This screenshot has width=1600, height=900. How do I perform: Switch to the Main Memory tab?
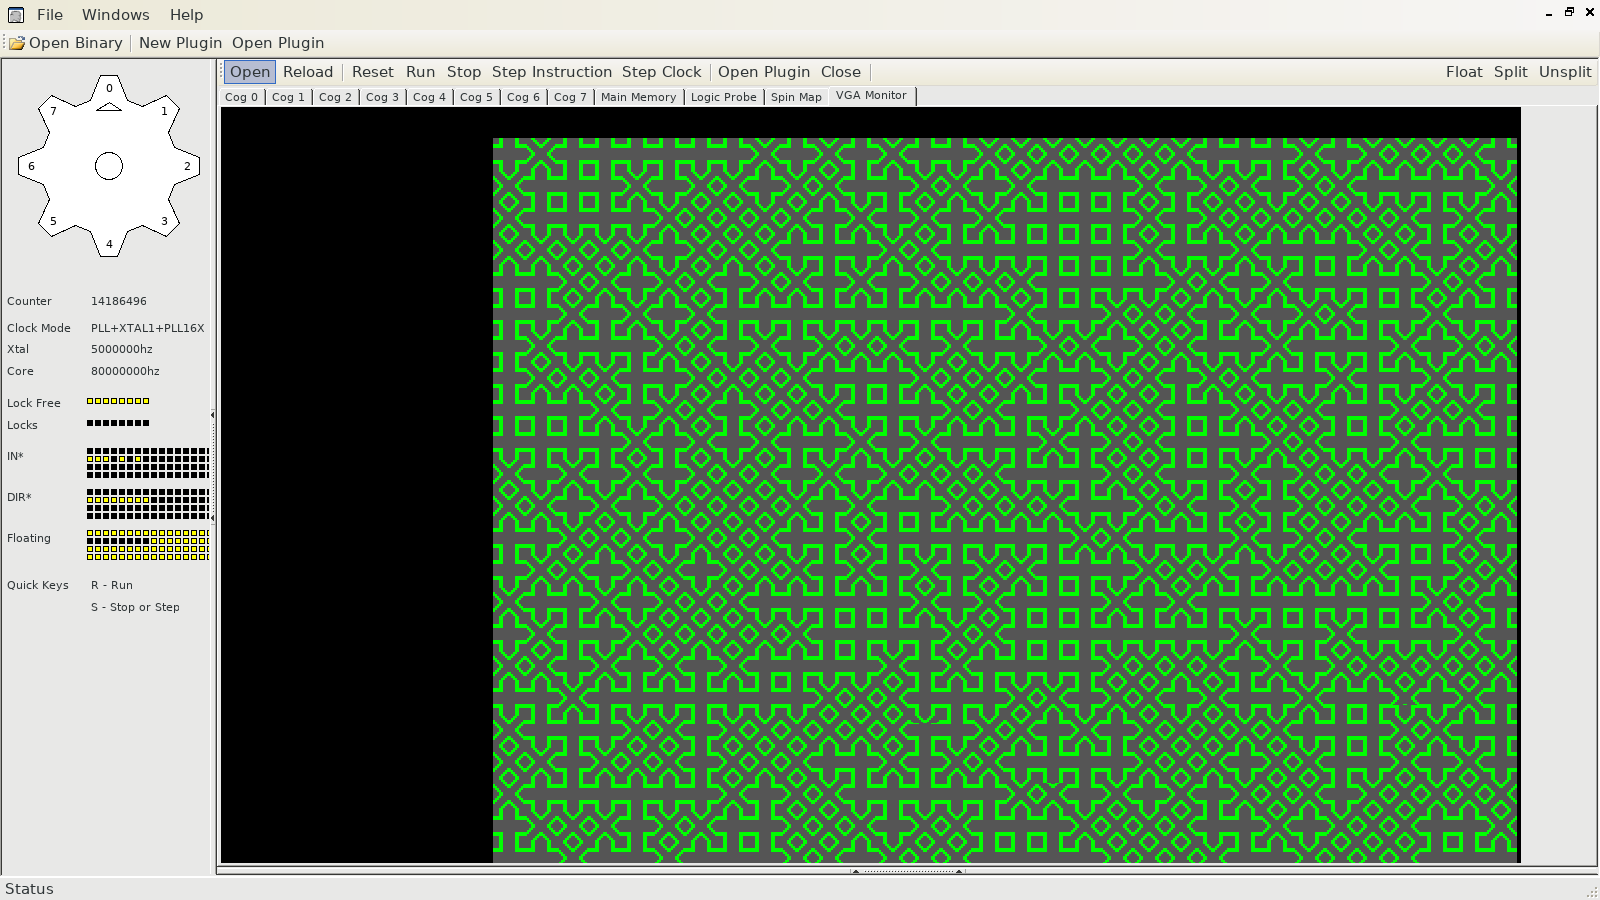coord(638,97)
